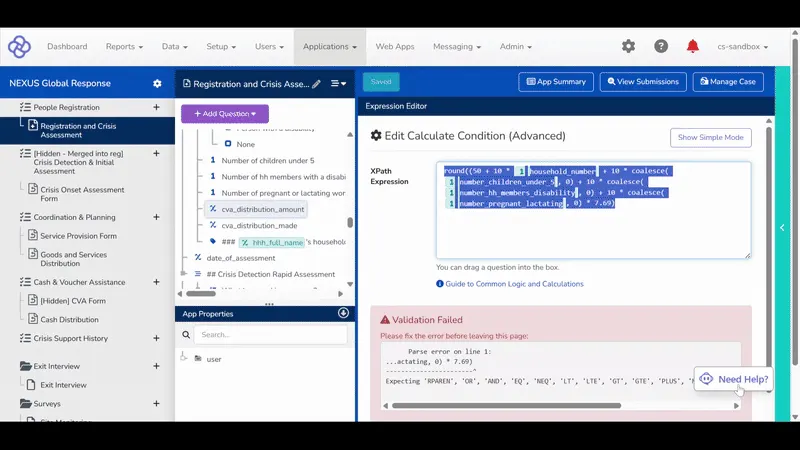Go to the Dashboard

(67, 46)
